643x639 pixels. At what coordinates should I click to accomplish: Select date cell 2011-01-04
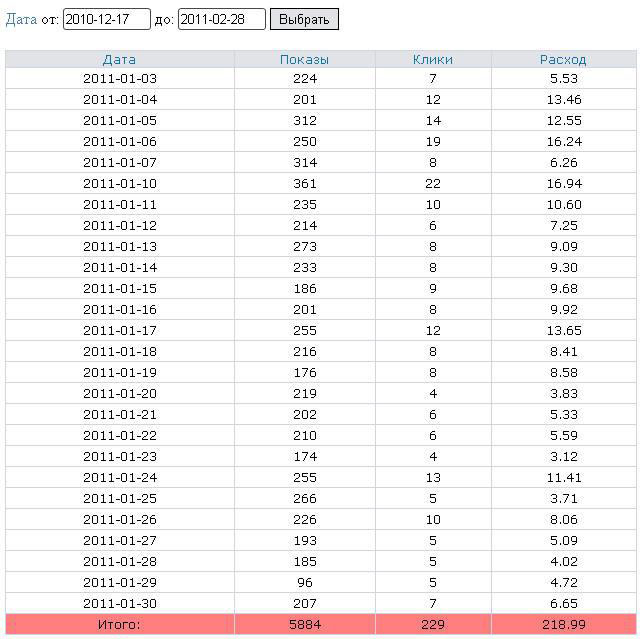tap(120, 100)
